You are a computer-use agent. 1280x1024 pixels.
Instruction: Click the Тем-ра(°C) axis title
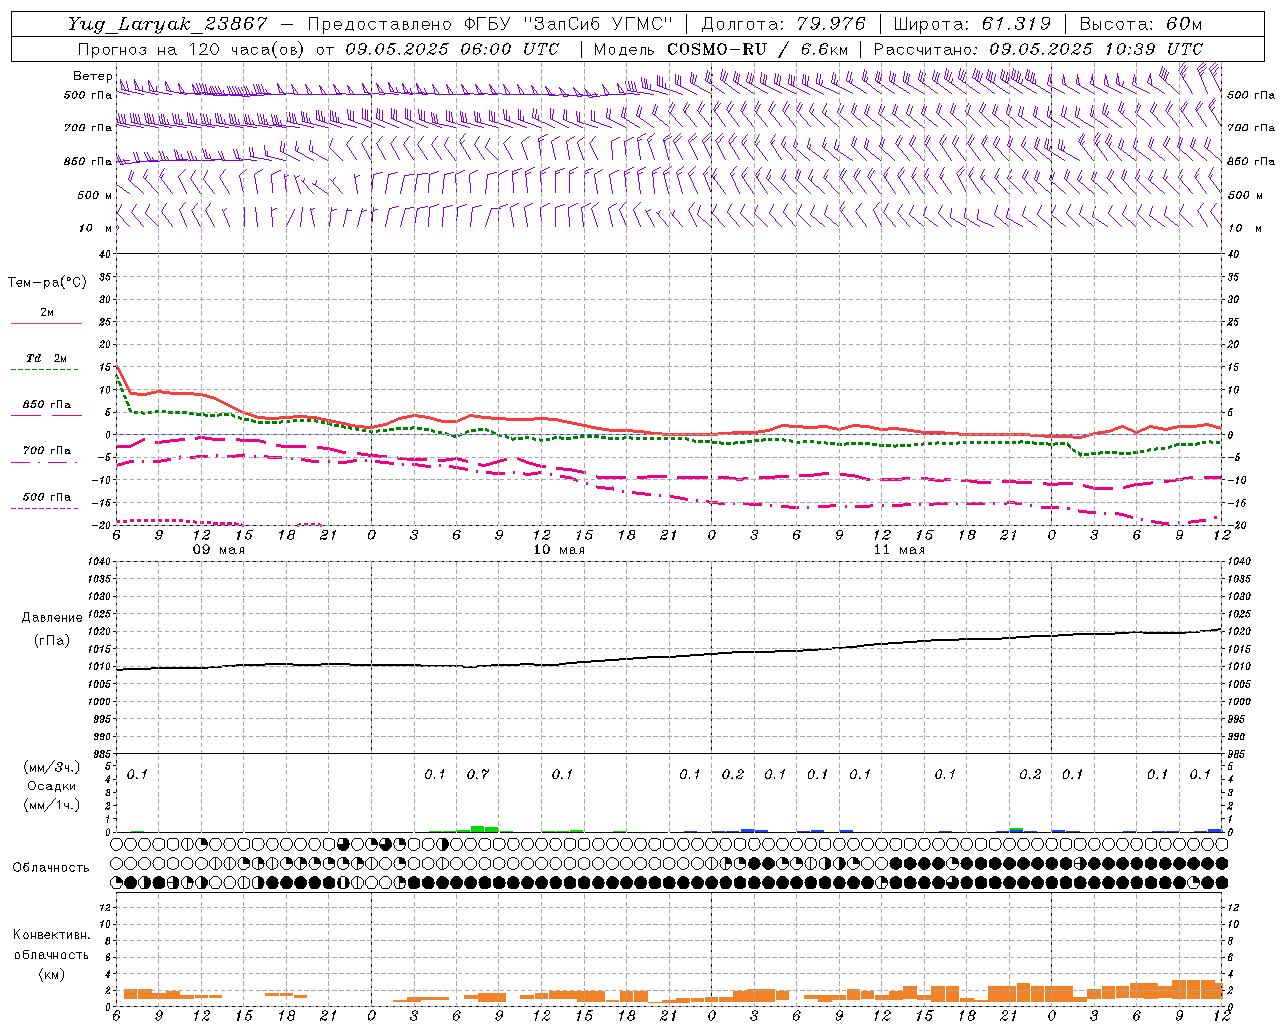click(x=47, y=283)
